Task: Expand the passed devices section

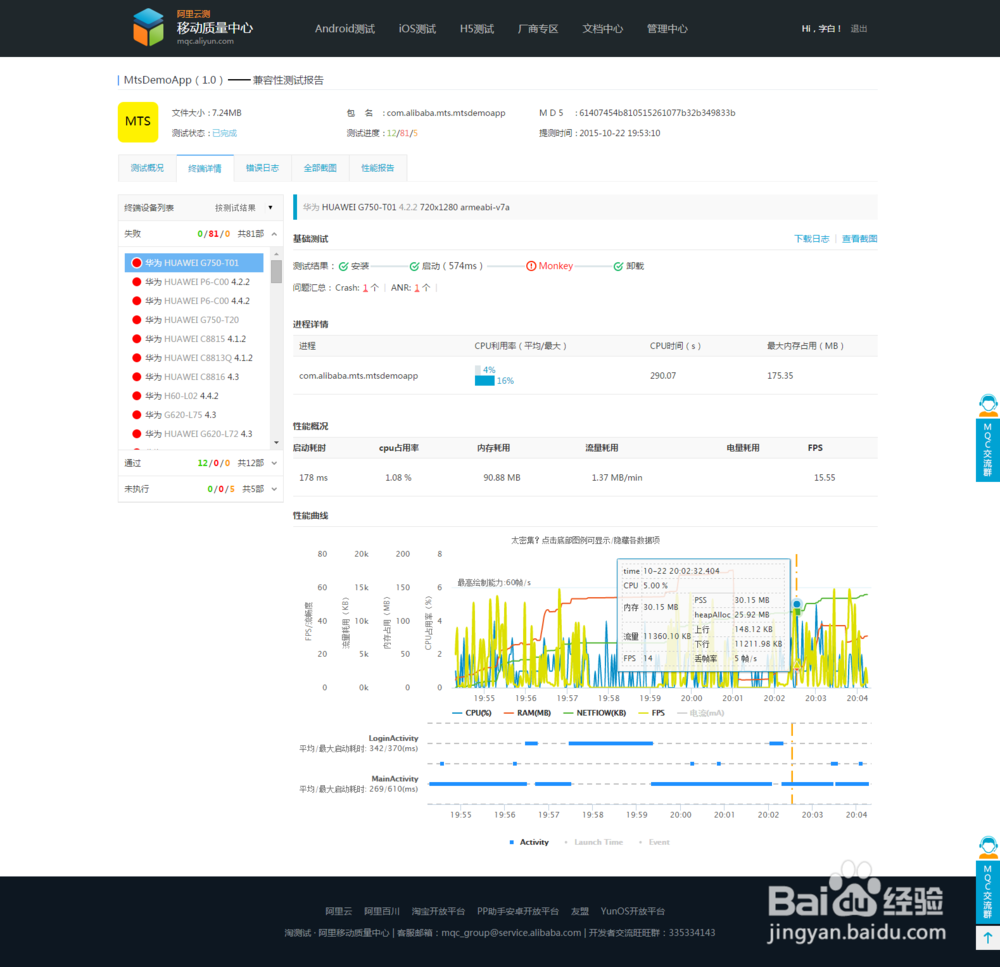Action: pyautogui.click(x=274, y=463)
